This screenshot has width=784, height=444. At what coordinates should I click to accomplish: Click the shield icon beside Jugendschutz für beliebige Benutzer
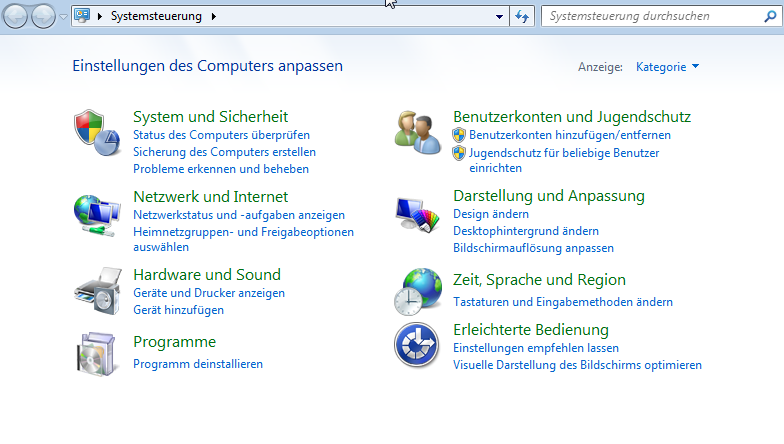coord(459,153)
